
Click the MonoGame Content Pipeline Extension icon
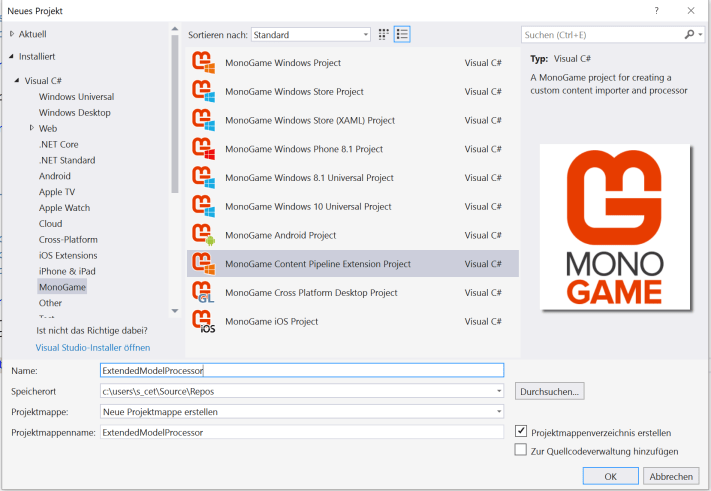[203, 264]
